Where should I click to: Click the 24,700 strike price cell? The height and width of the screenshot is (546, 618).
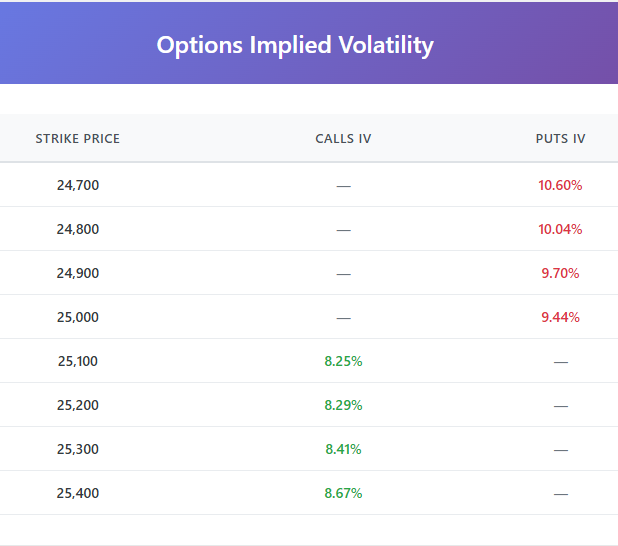[77, 185]
